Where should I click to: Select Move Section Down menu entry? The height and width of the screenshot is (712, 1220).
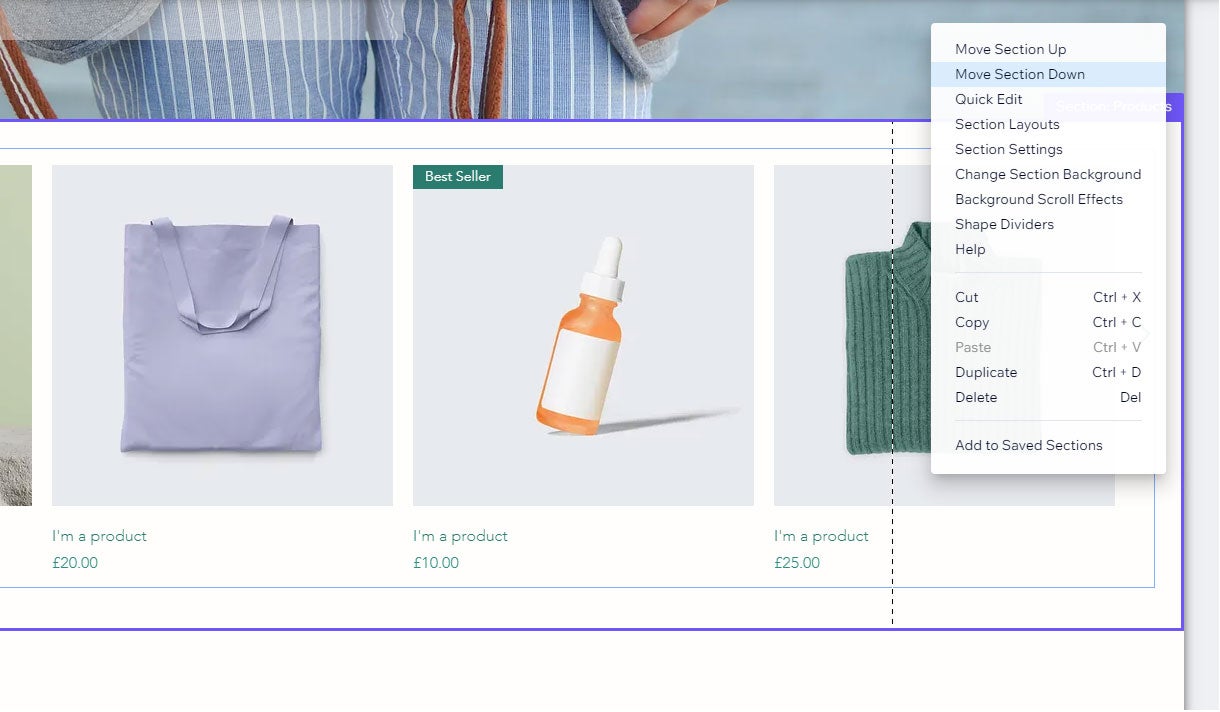[x=1048, y=74]
